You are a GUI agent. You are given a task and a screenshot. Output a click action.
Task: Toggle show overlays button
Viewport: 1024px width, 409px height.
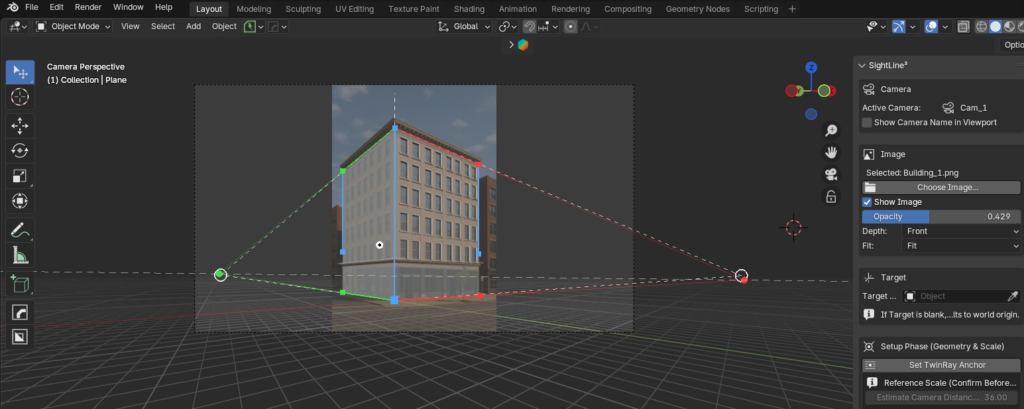click(933, 27)
